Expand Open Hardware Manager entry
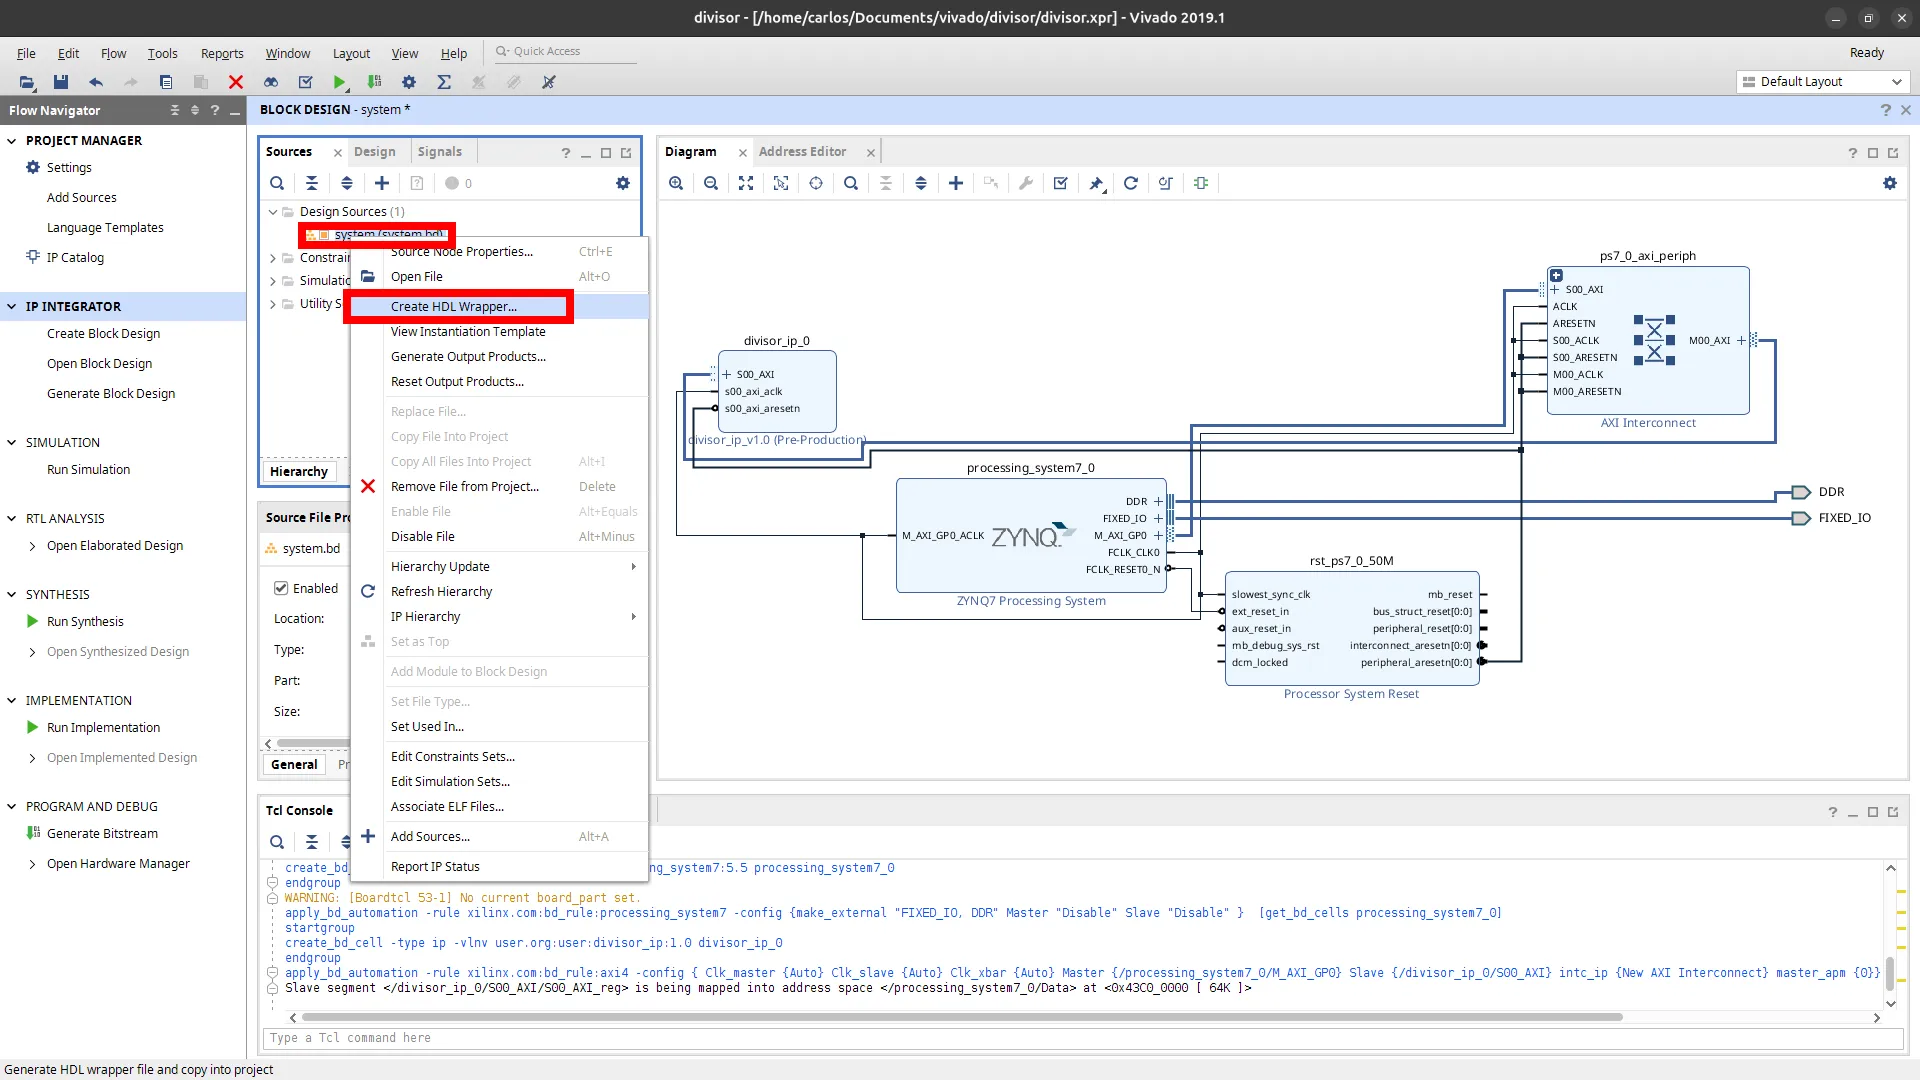1920x1080 pixels. (x=33, y=864)
